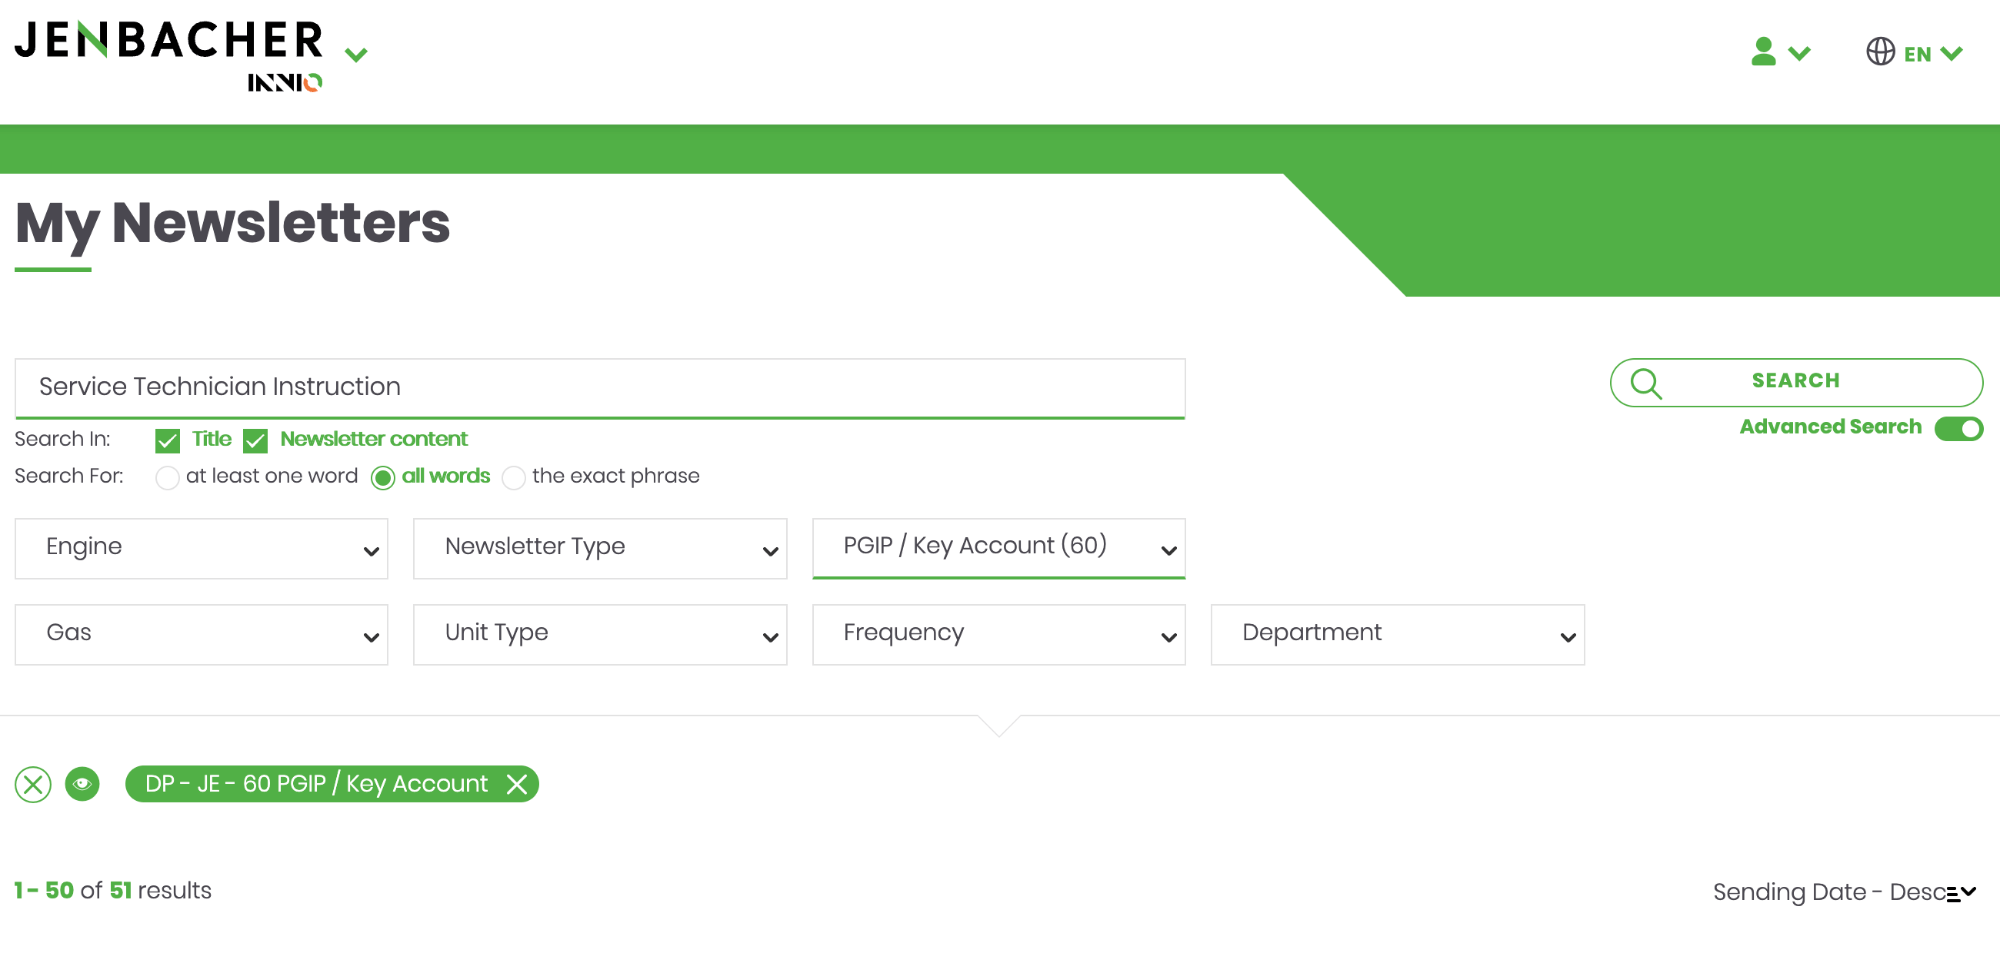Expand the chevron next to Jenbacher logo
The image size is (2000, 953).
[x=356, y=55]
